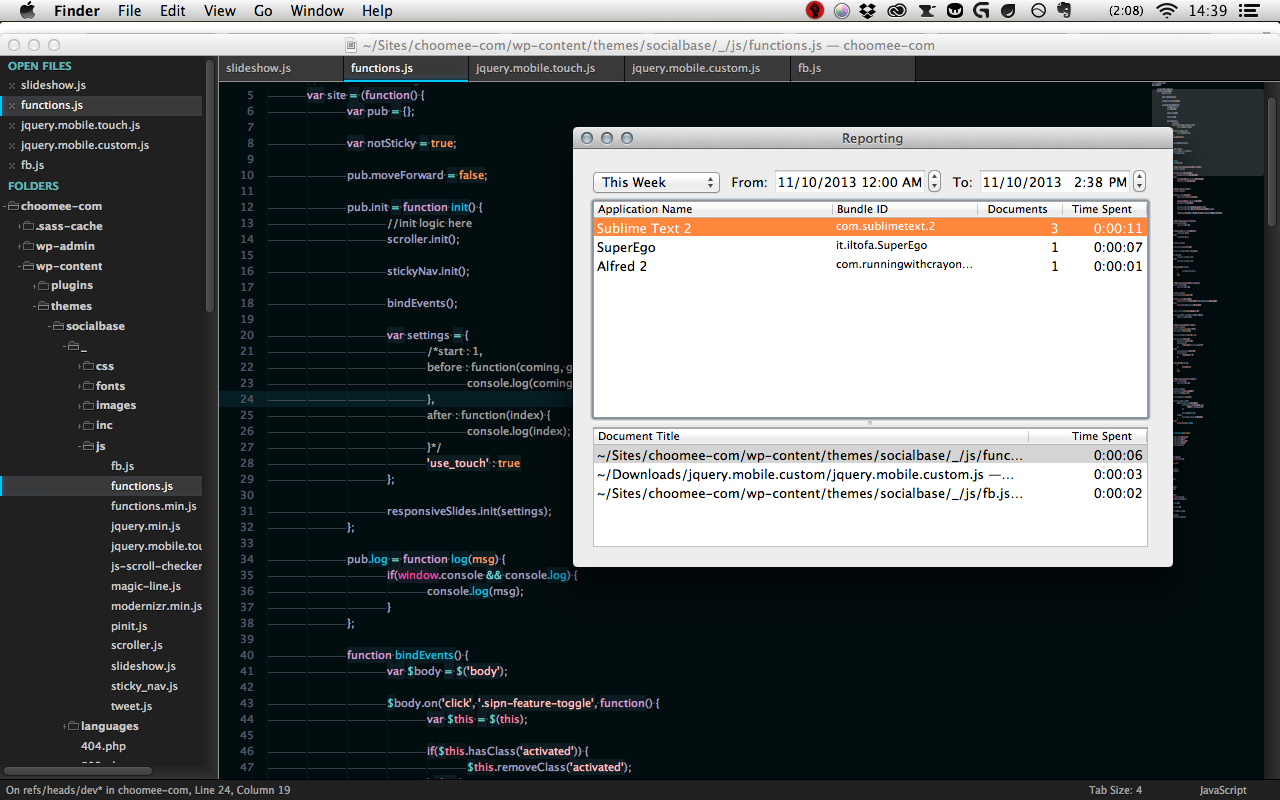Open the View menu

[x=219, y=11]
